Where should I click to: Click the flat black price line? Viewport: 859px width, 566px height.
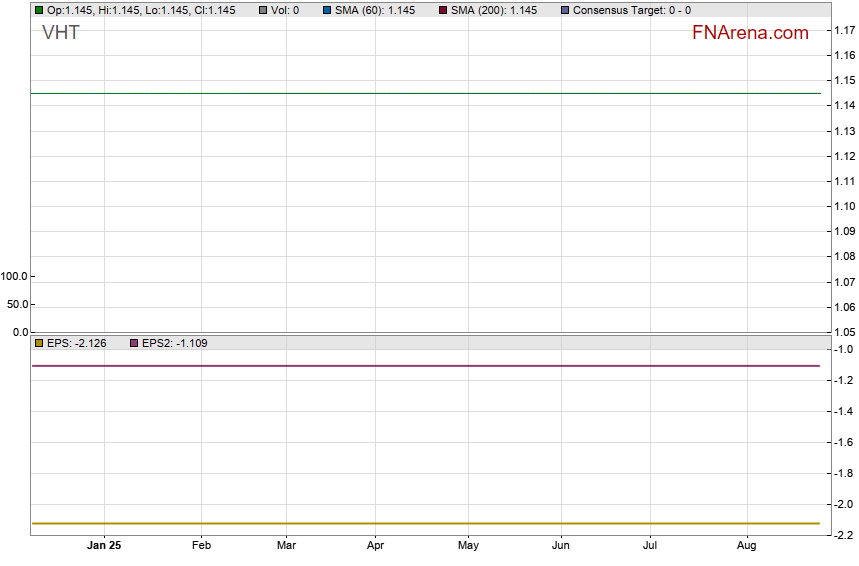(x=425, y=93)
